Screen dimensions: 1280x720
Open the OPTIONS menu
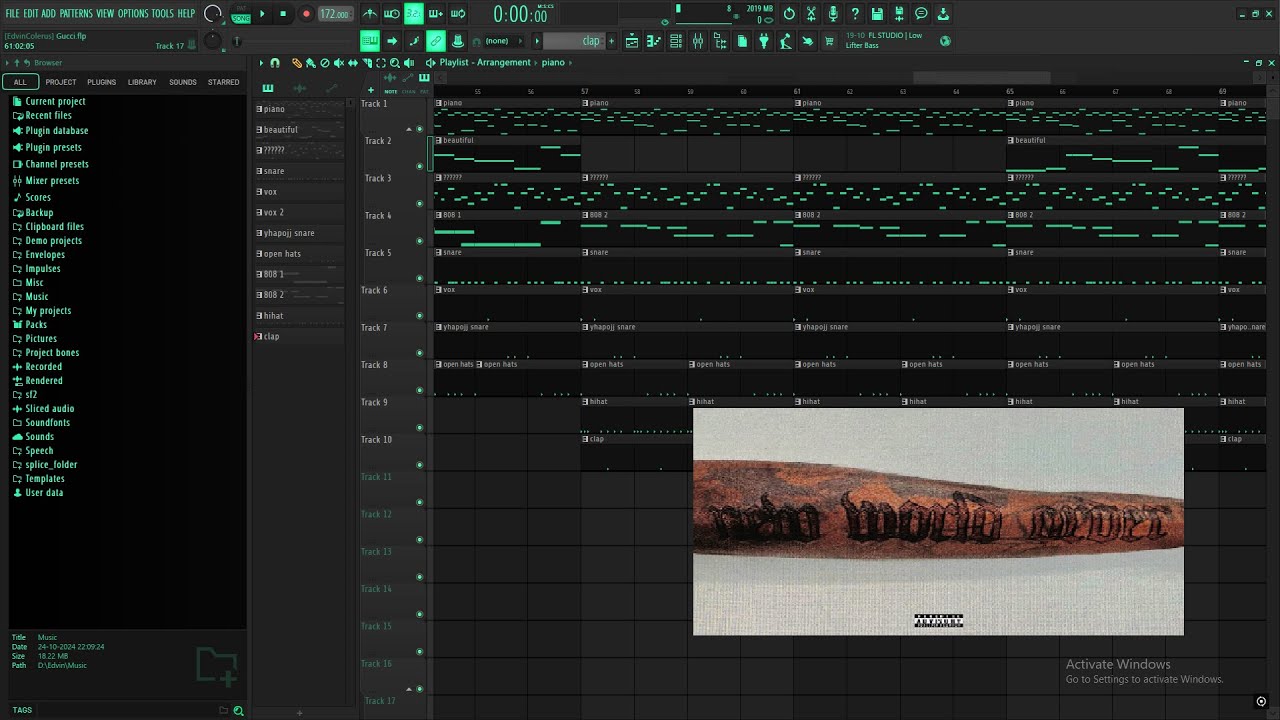pos(133,14)
